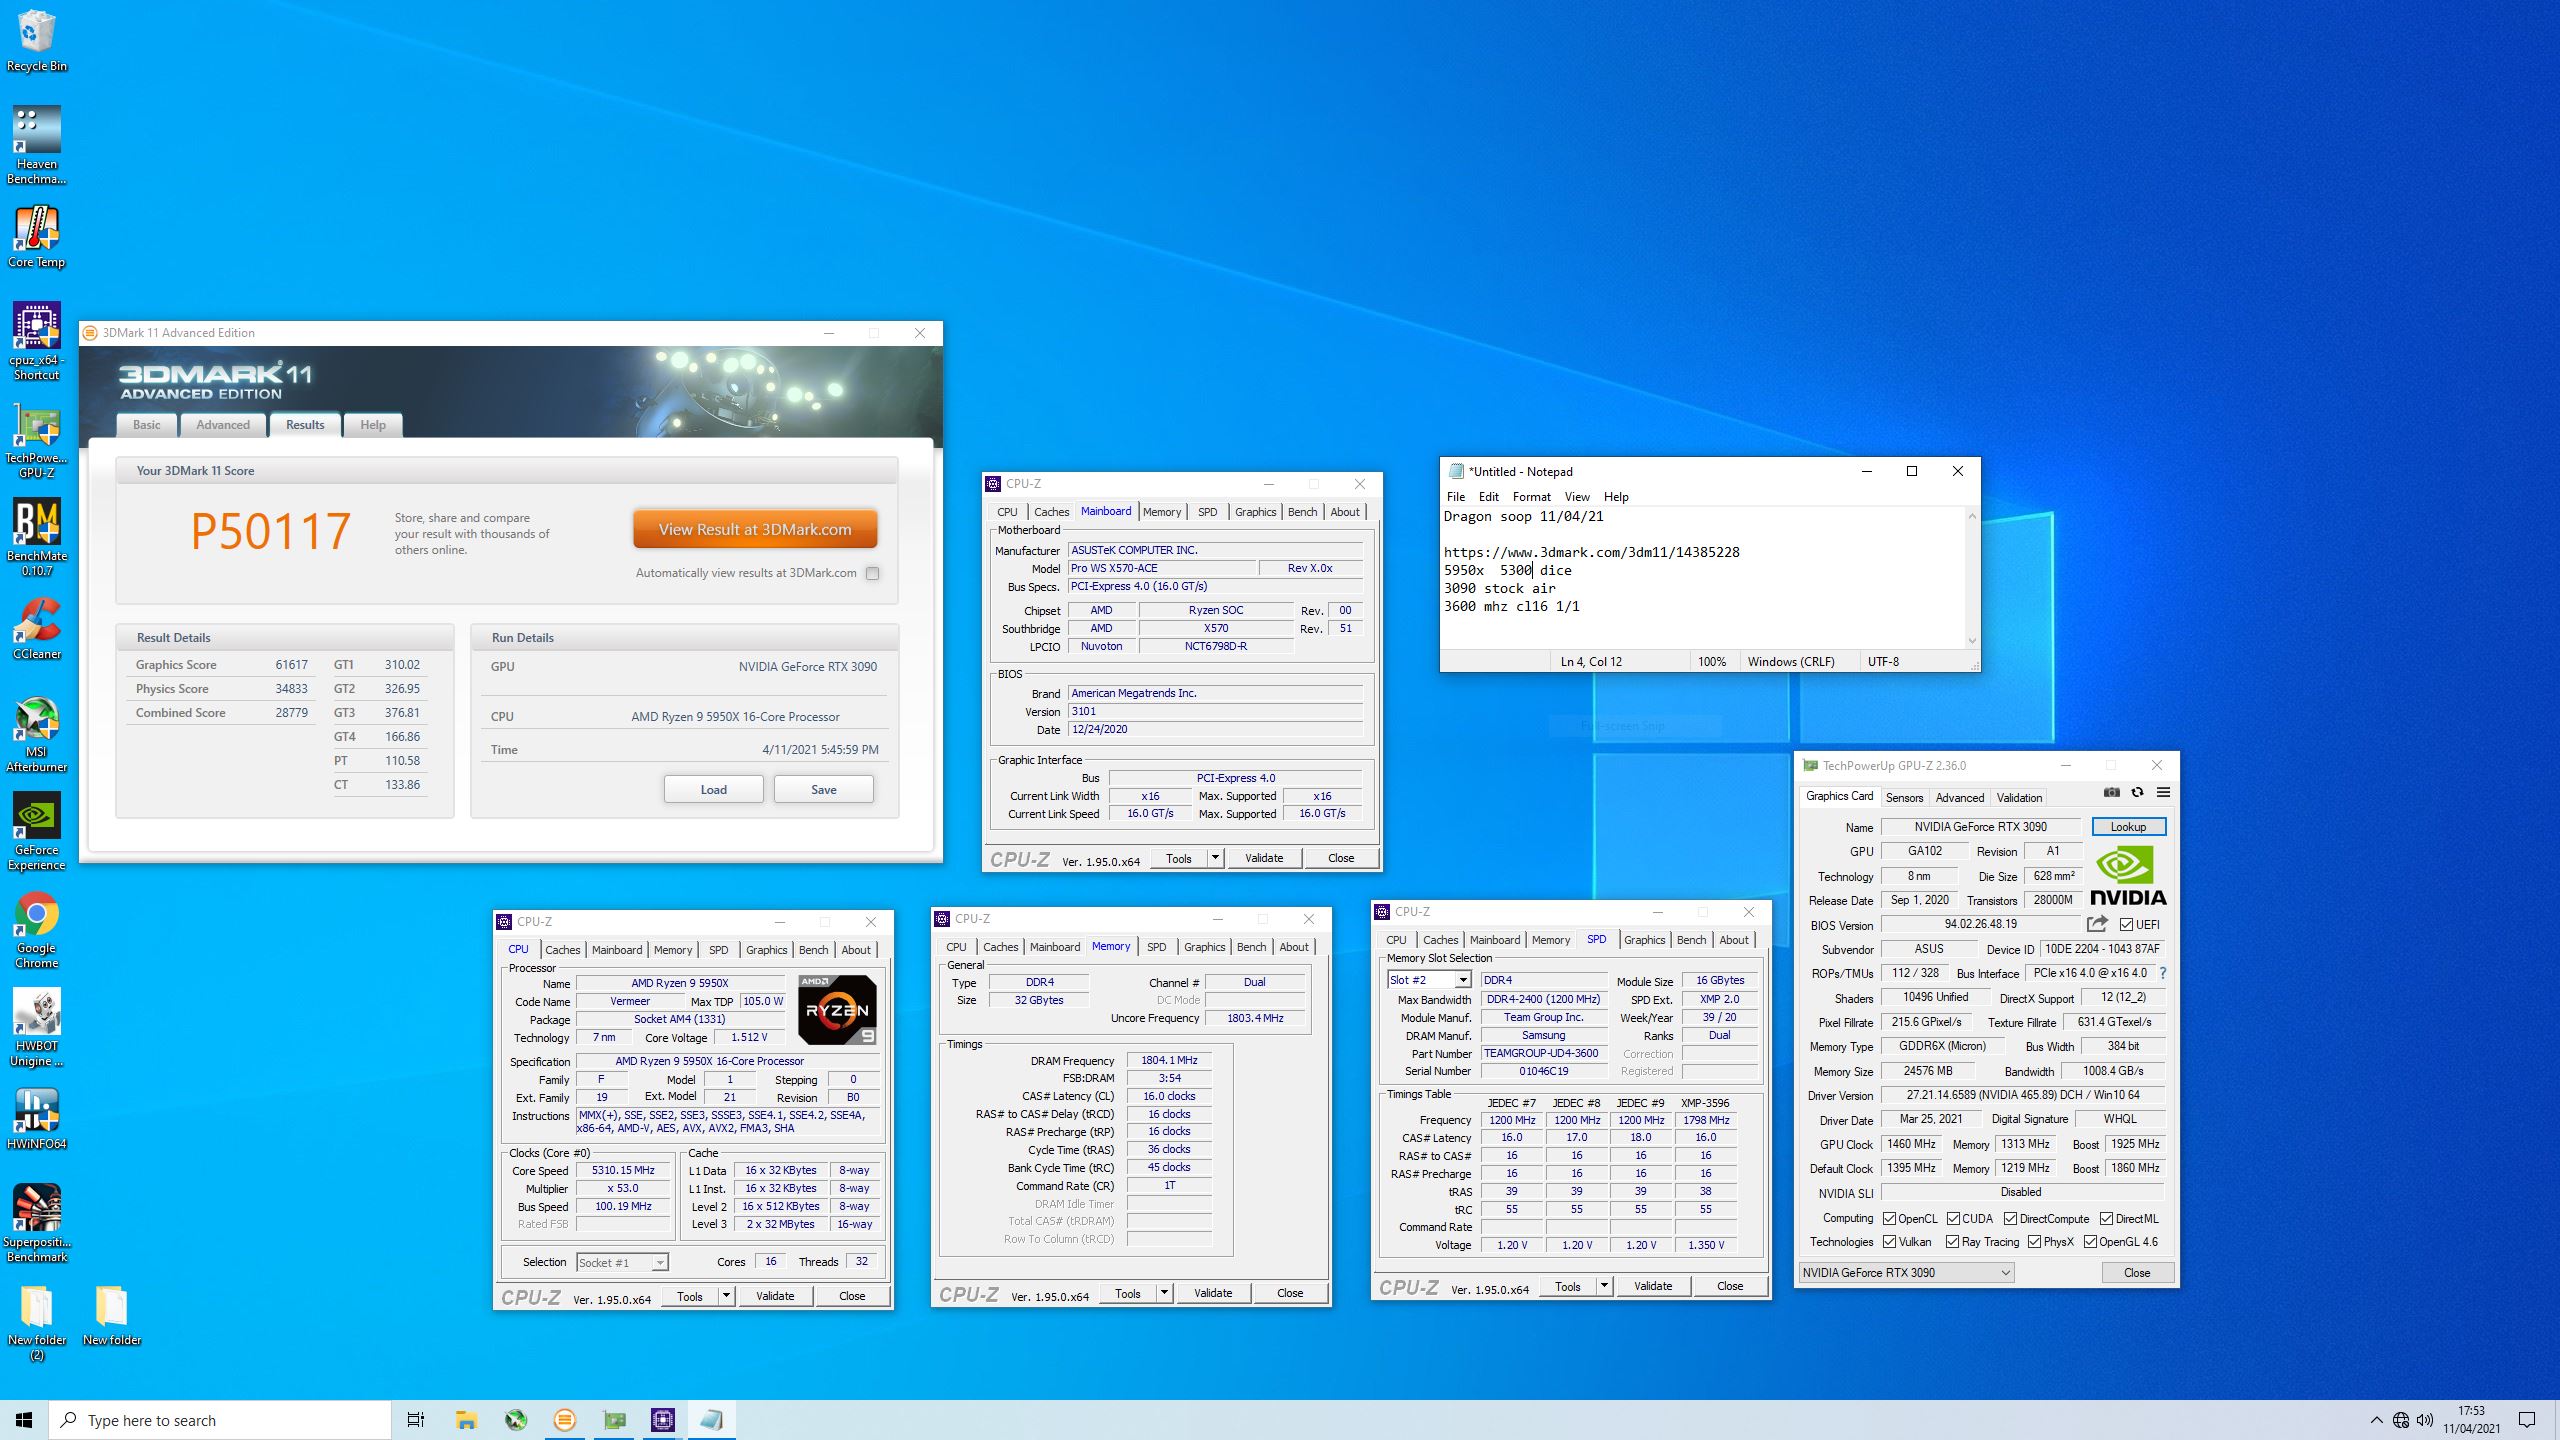Select the BenchMate 0.10.7 desktop icon
This screenshot has height=1440, width=2560.
pyautogui.click(x=37, y=538)
